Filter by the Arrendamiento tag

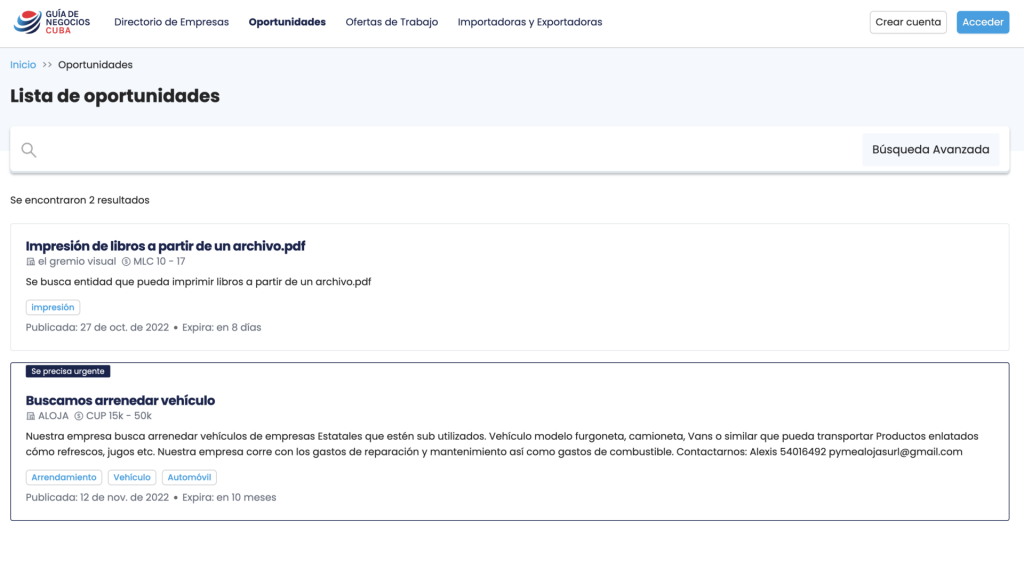pos(64,478)
